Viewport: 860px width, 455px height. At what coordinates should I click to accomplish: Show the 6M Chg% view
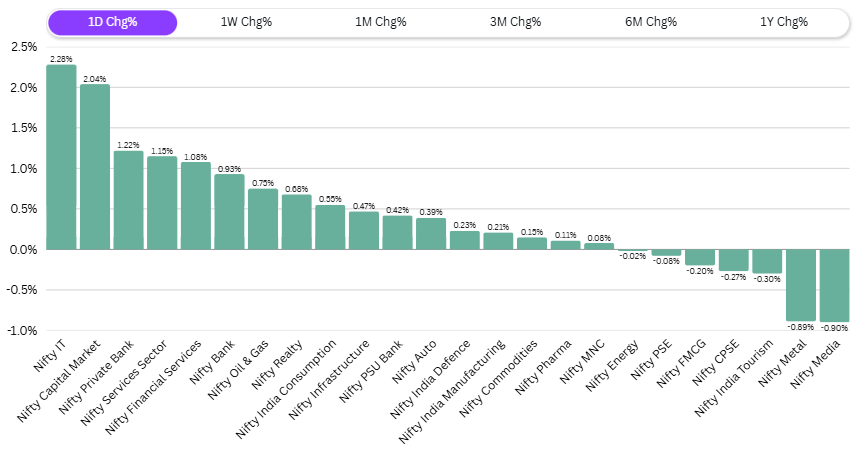click(x=650, y=22)
